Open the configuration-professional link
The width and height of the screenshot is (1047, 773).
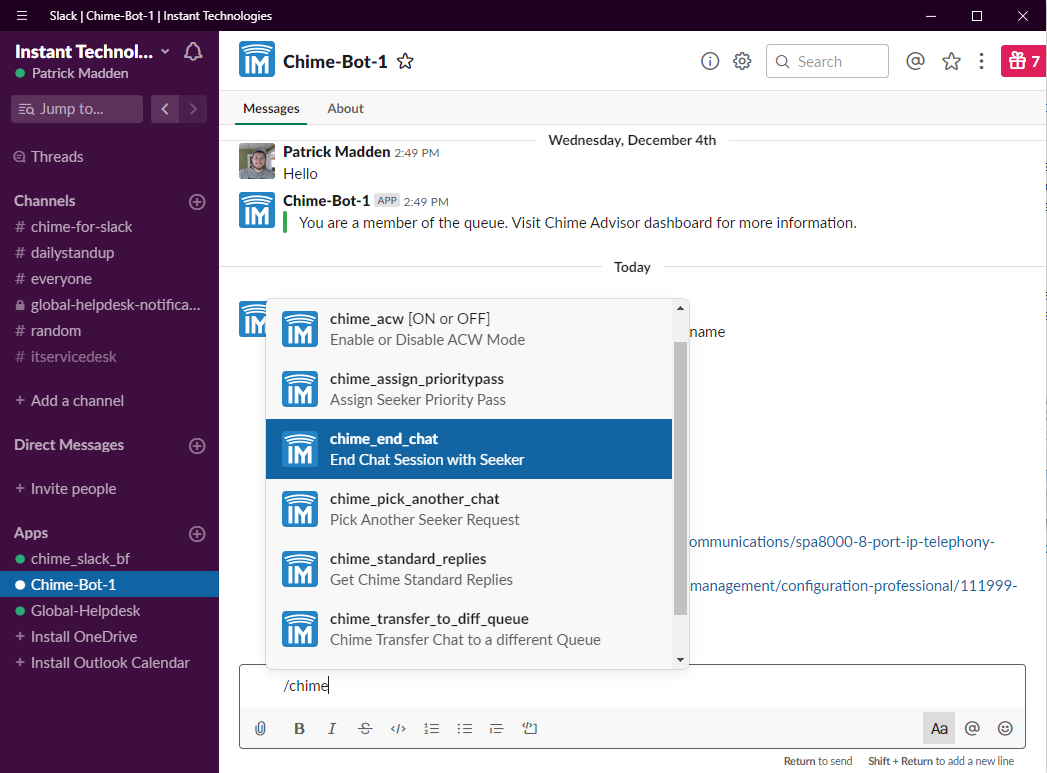pos(853,586)
